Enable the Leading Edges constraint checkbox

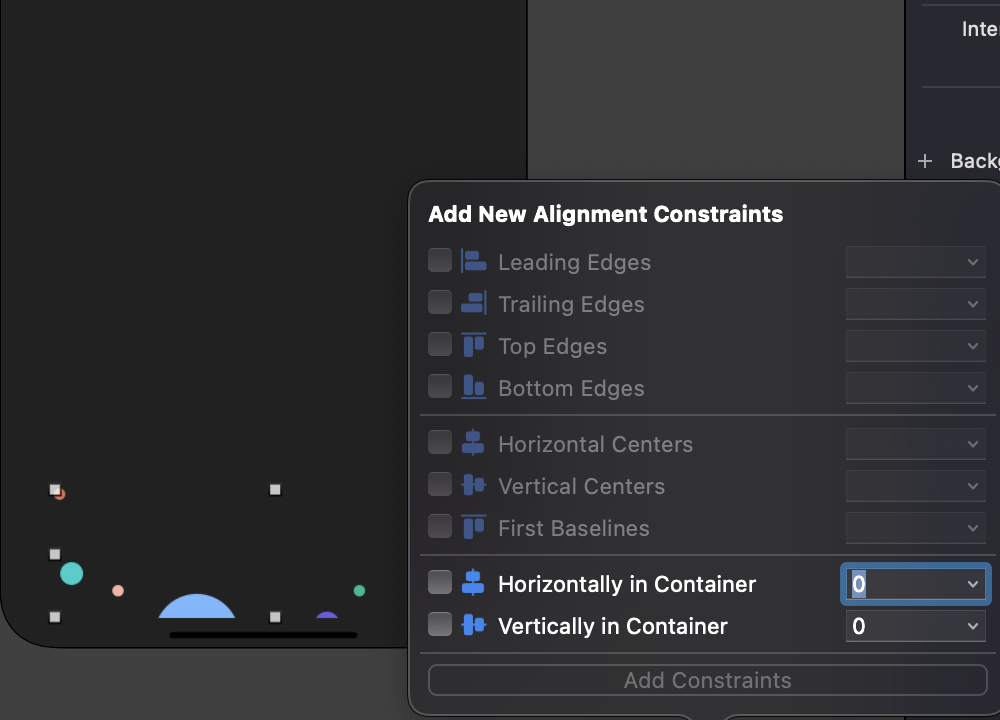pos(439,261)
